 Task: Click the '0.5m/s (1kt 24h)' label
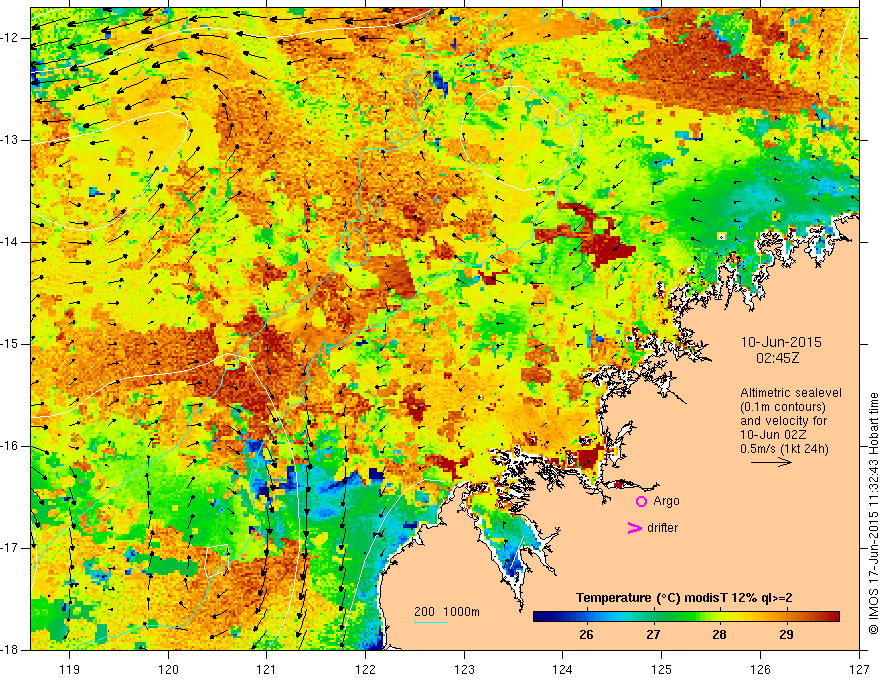pos(784,449)
